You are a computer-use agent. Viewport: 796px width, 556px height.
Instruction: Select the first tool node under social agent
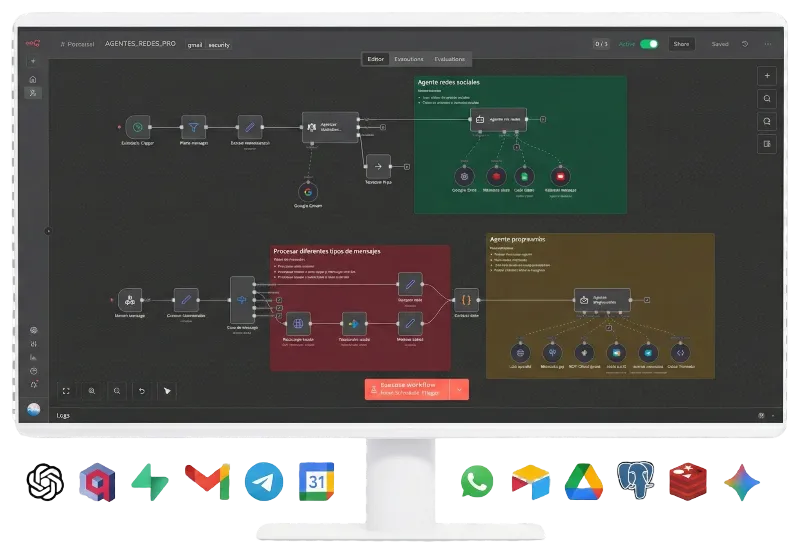click(464, 177)
